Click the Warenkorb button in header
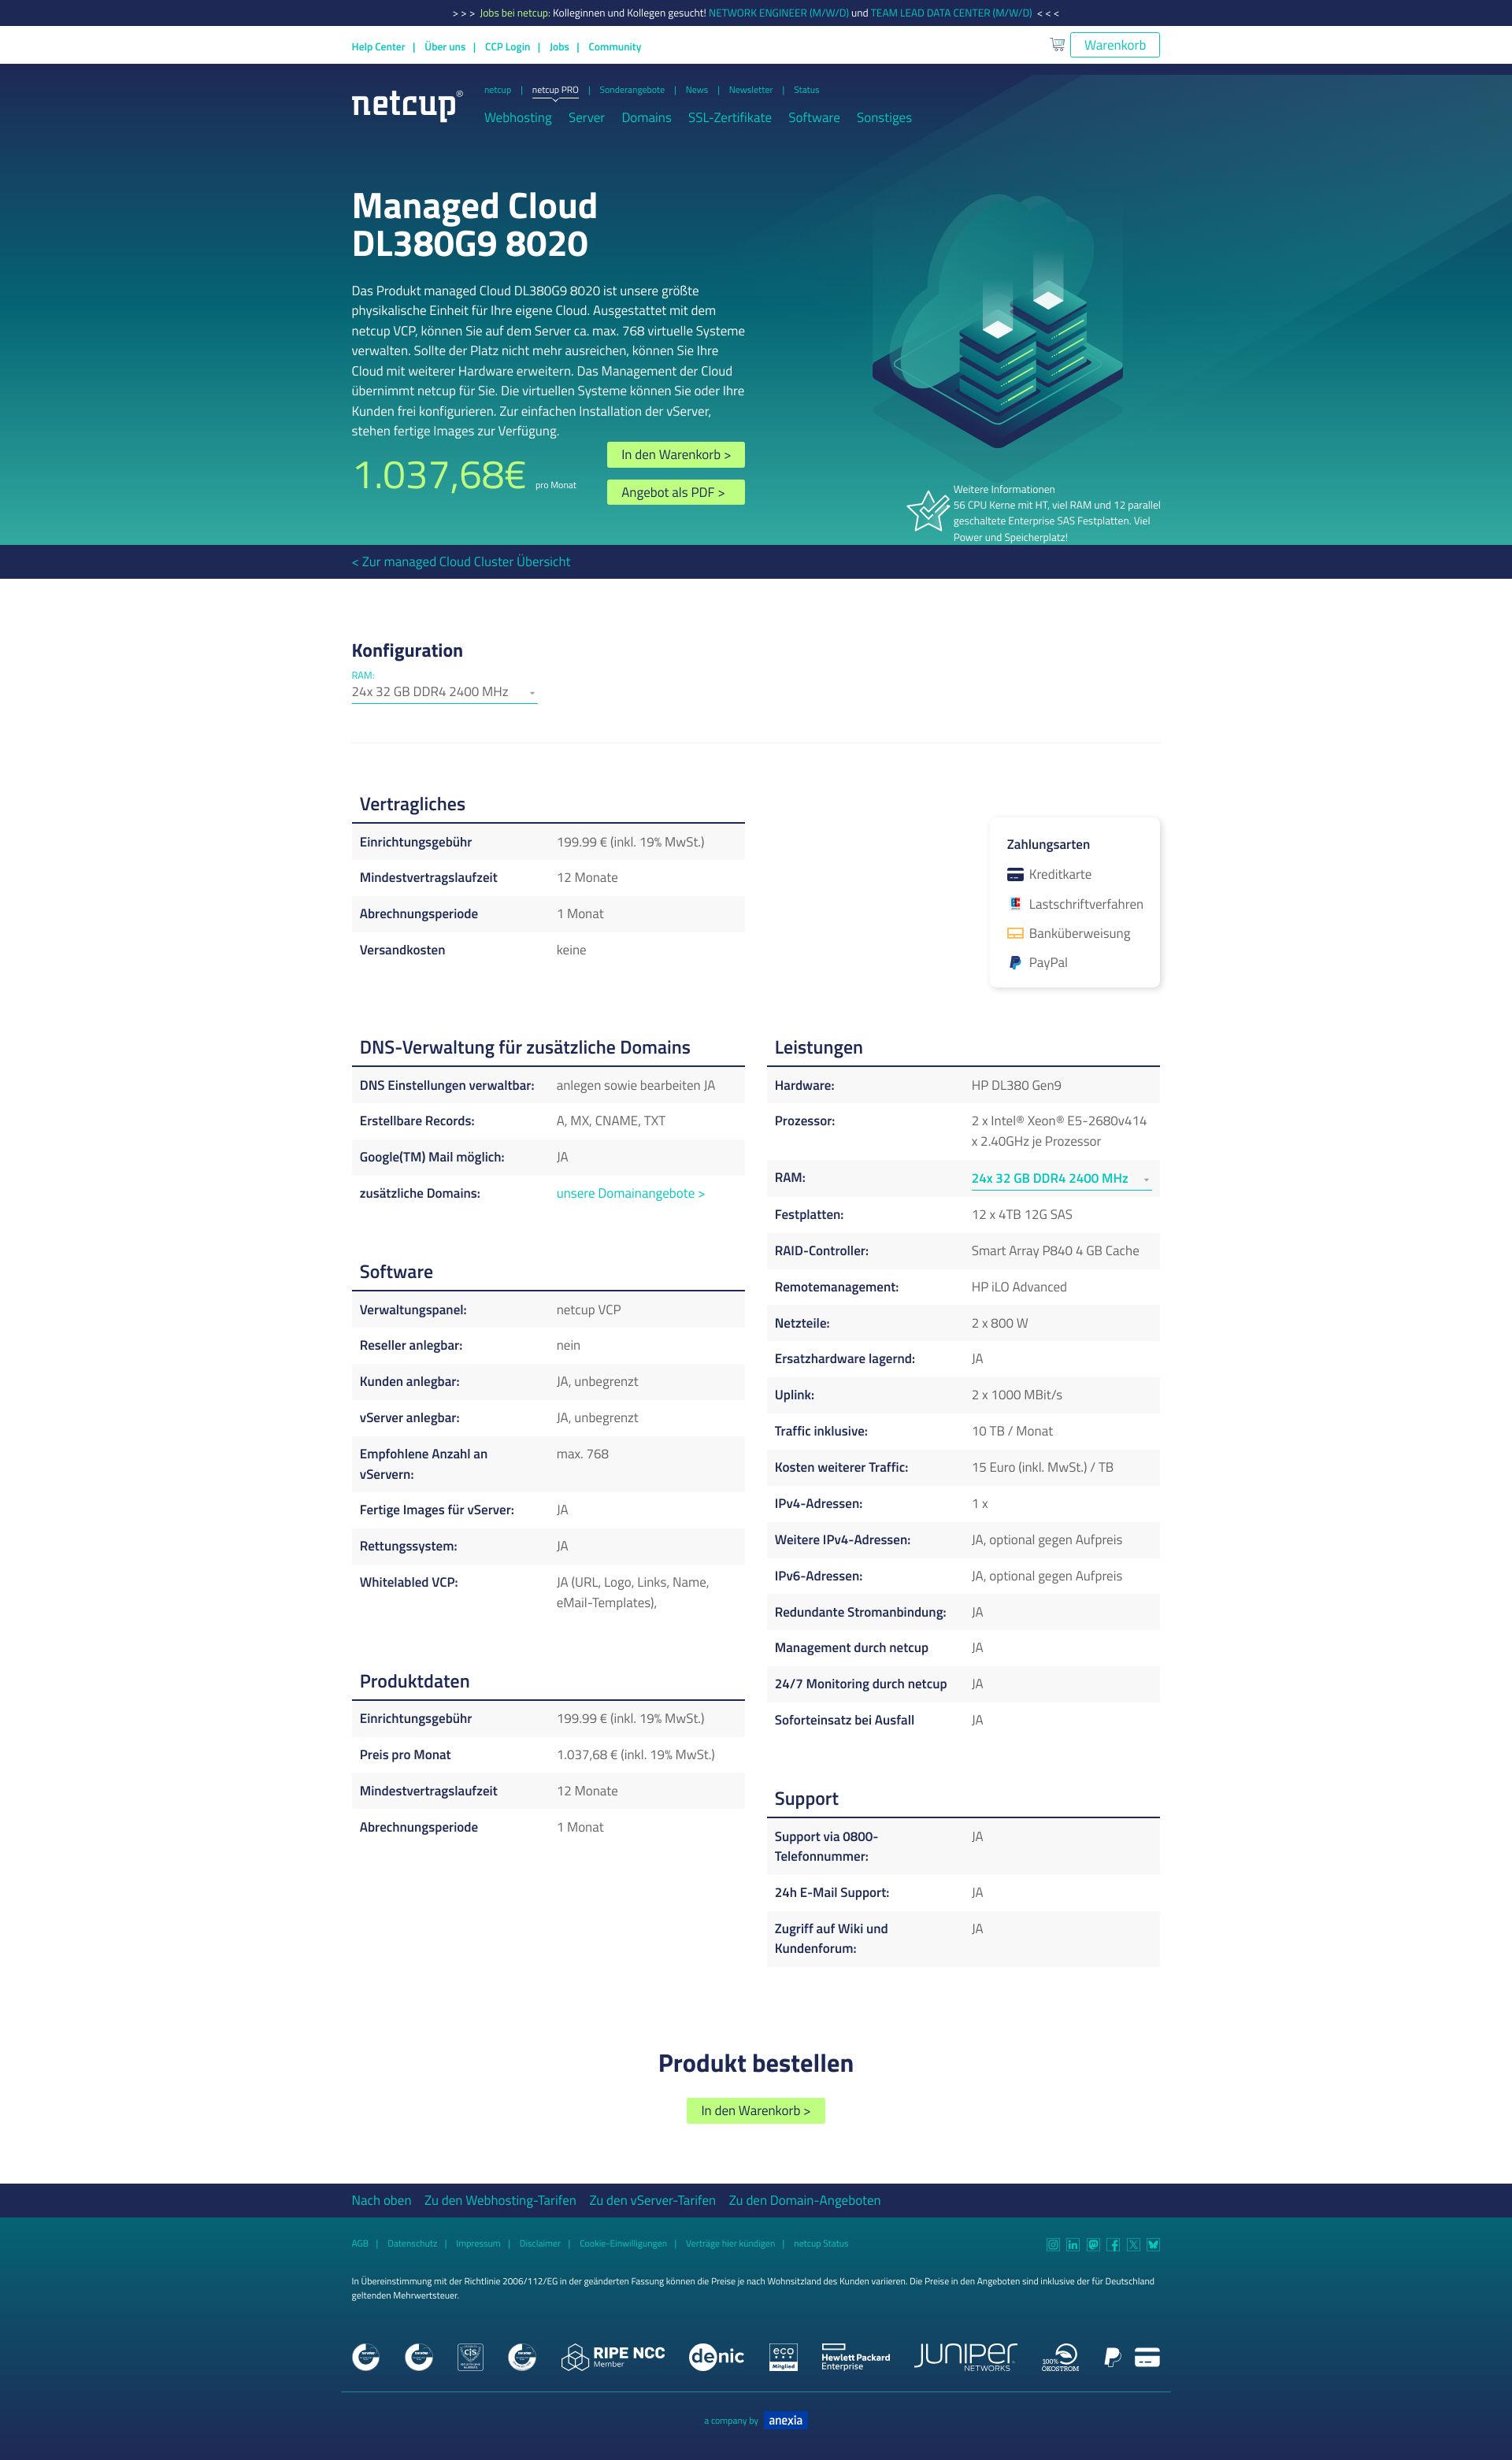This screenshot has width=1512, height=2460. pyautogui.click(x=1115, y=45)
